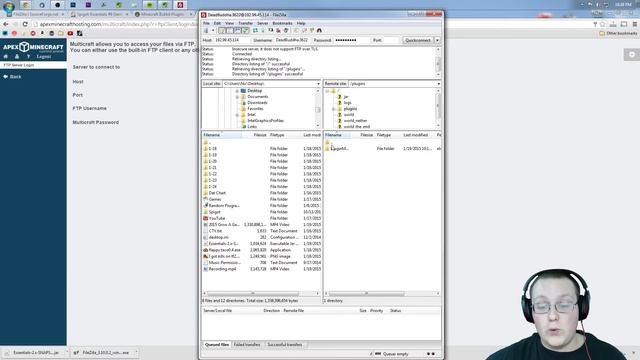The height and width of the screenshot is (360, 640).
Task: Expand the Desktop node in the local tree
Action: [x=237, y=91]
